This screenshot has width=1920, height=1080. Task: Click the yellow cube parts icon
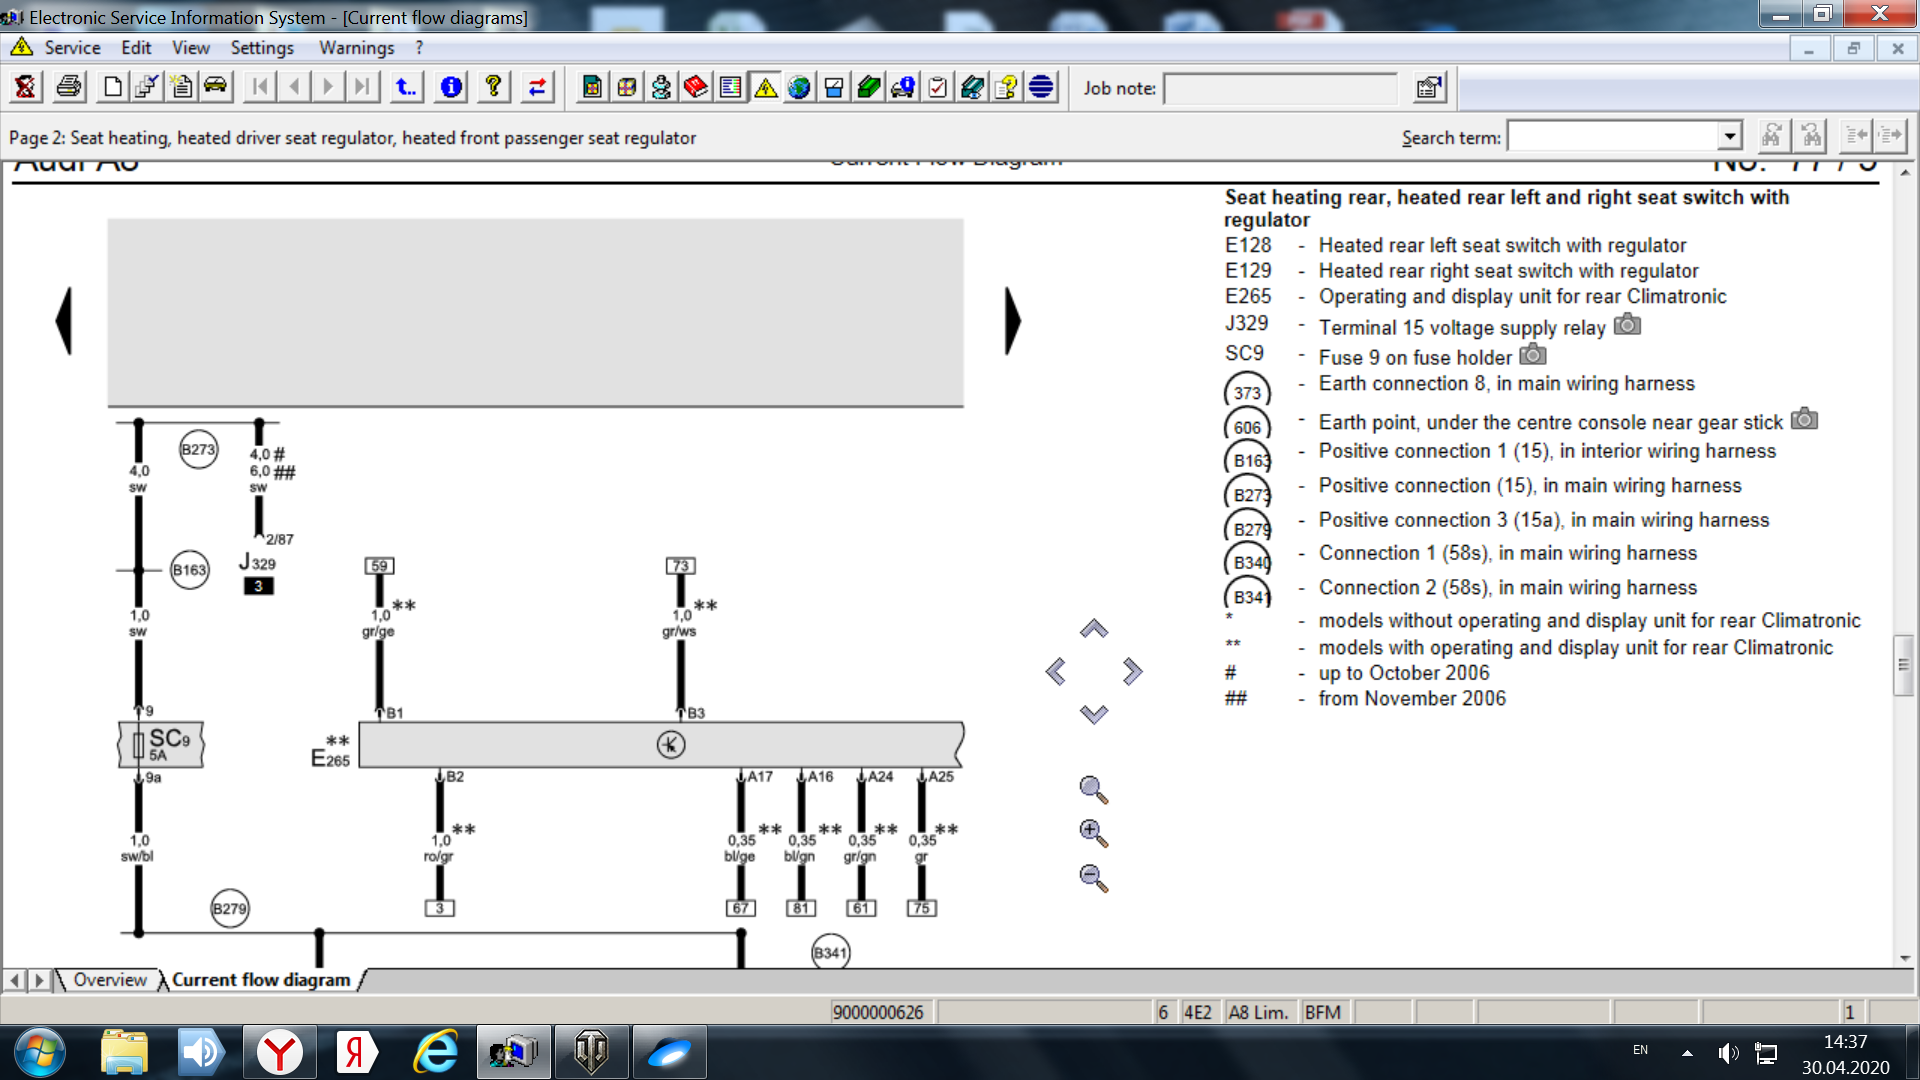tap(627, 88)
